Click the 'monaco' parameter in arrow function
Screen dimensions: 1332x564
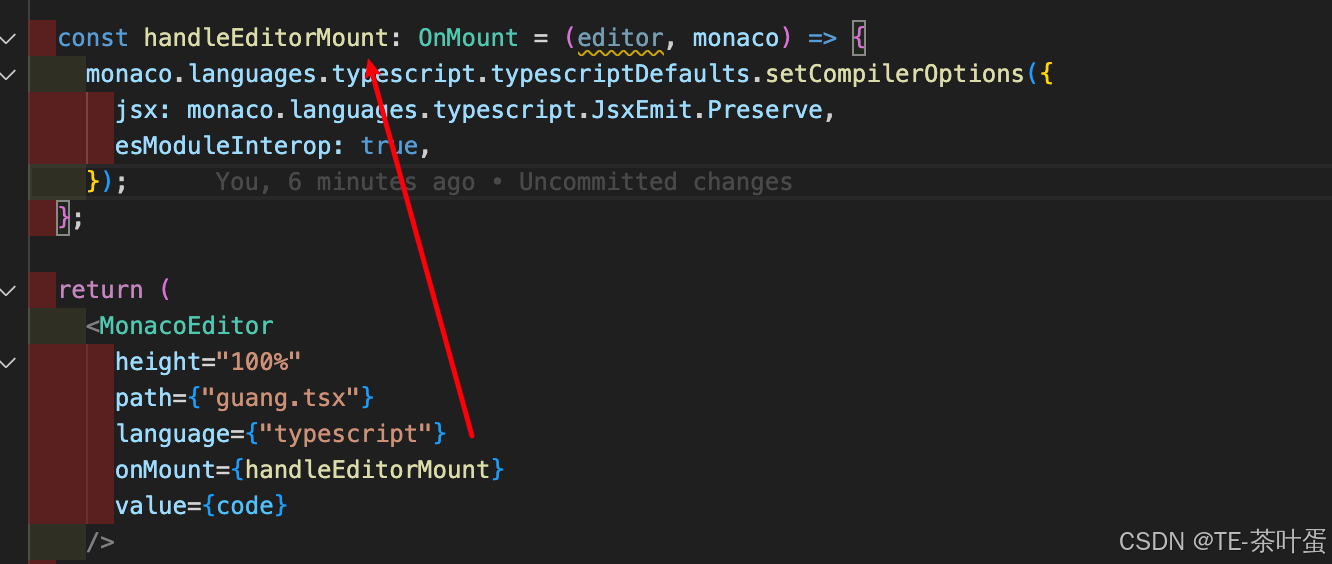pyautogui.click(x=735, y=38)
